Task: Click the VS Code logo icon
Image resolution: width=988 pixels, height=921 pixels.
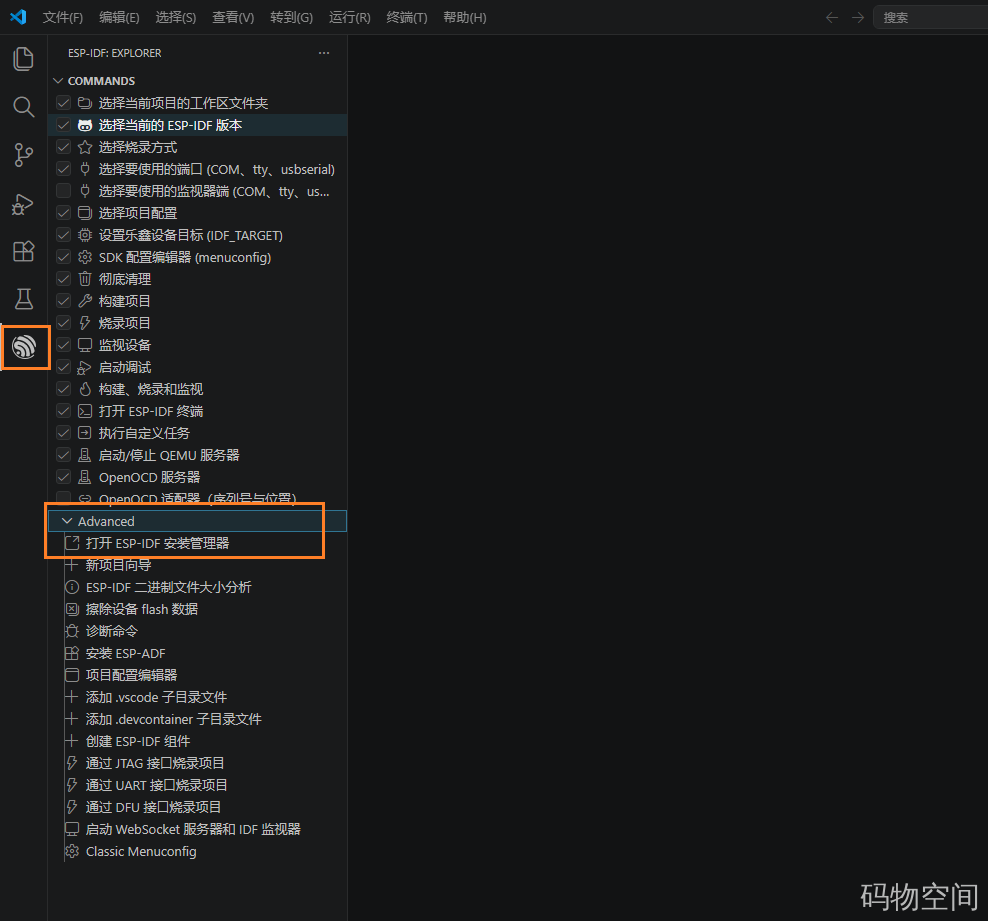Action: coord(18,17)
